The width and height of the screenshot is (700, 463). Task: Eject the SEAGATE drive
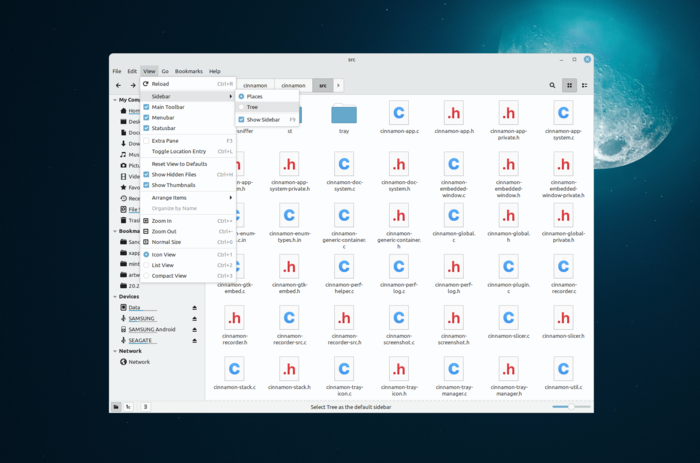click(195, 340)
